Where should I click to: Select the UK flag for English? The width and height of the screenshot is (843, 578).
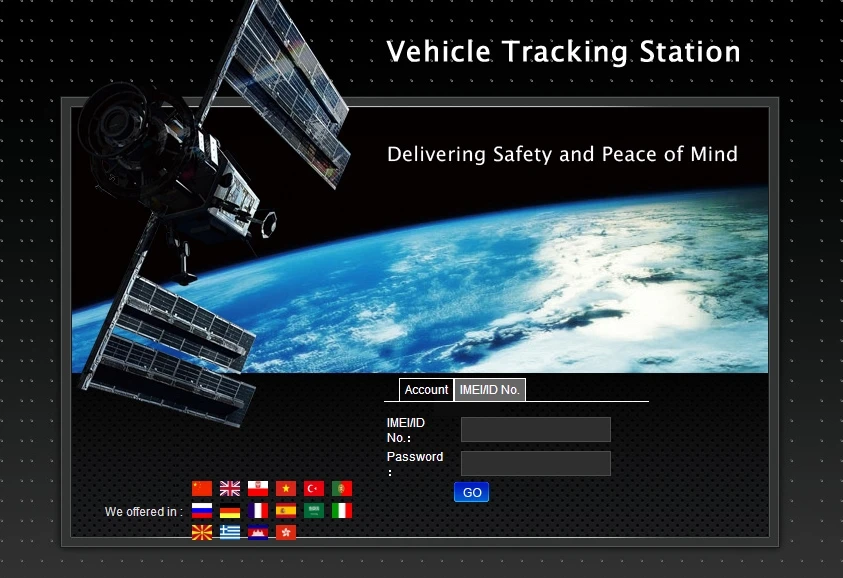coord(229,488)
